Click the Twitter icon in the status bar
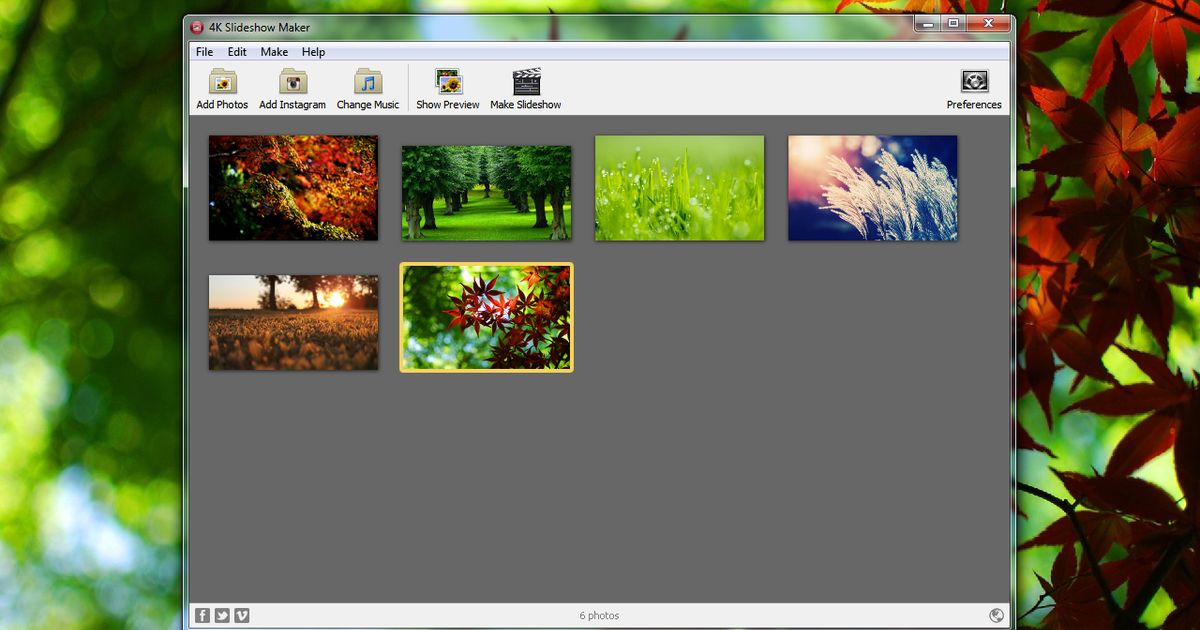 222,616
